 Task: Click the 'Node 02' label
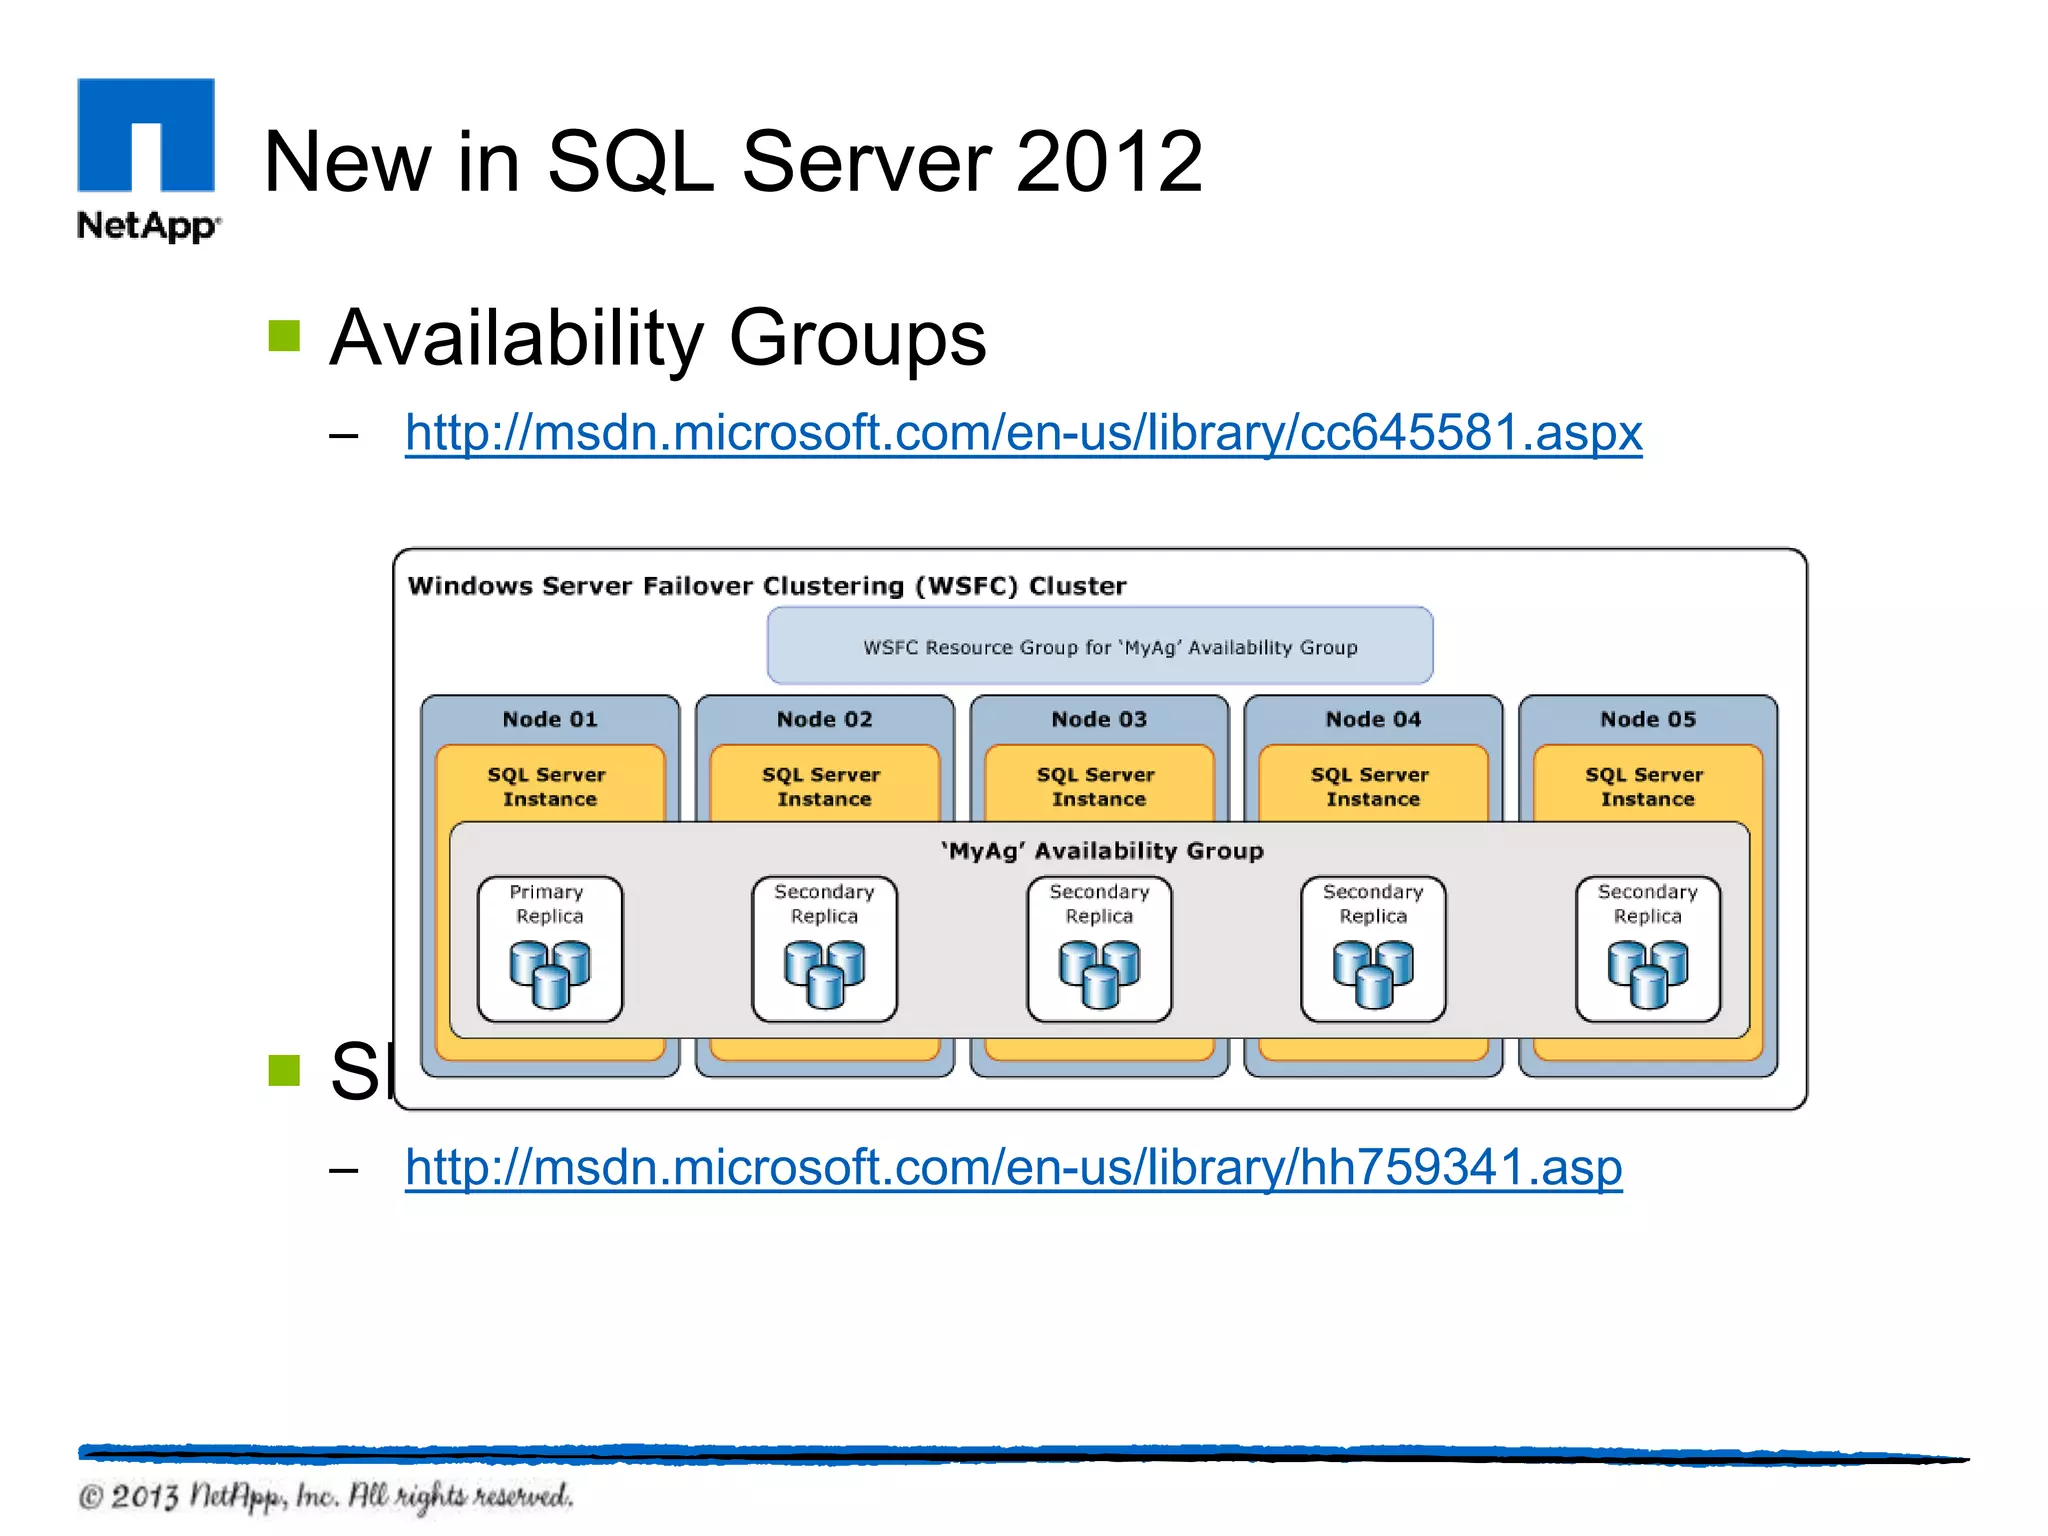824,719
